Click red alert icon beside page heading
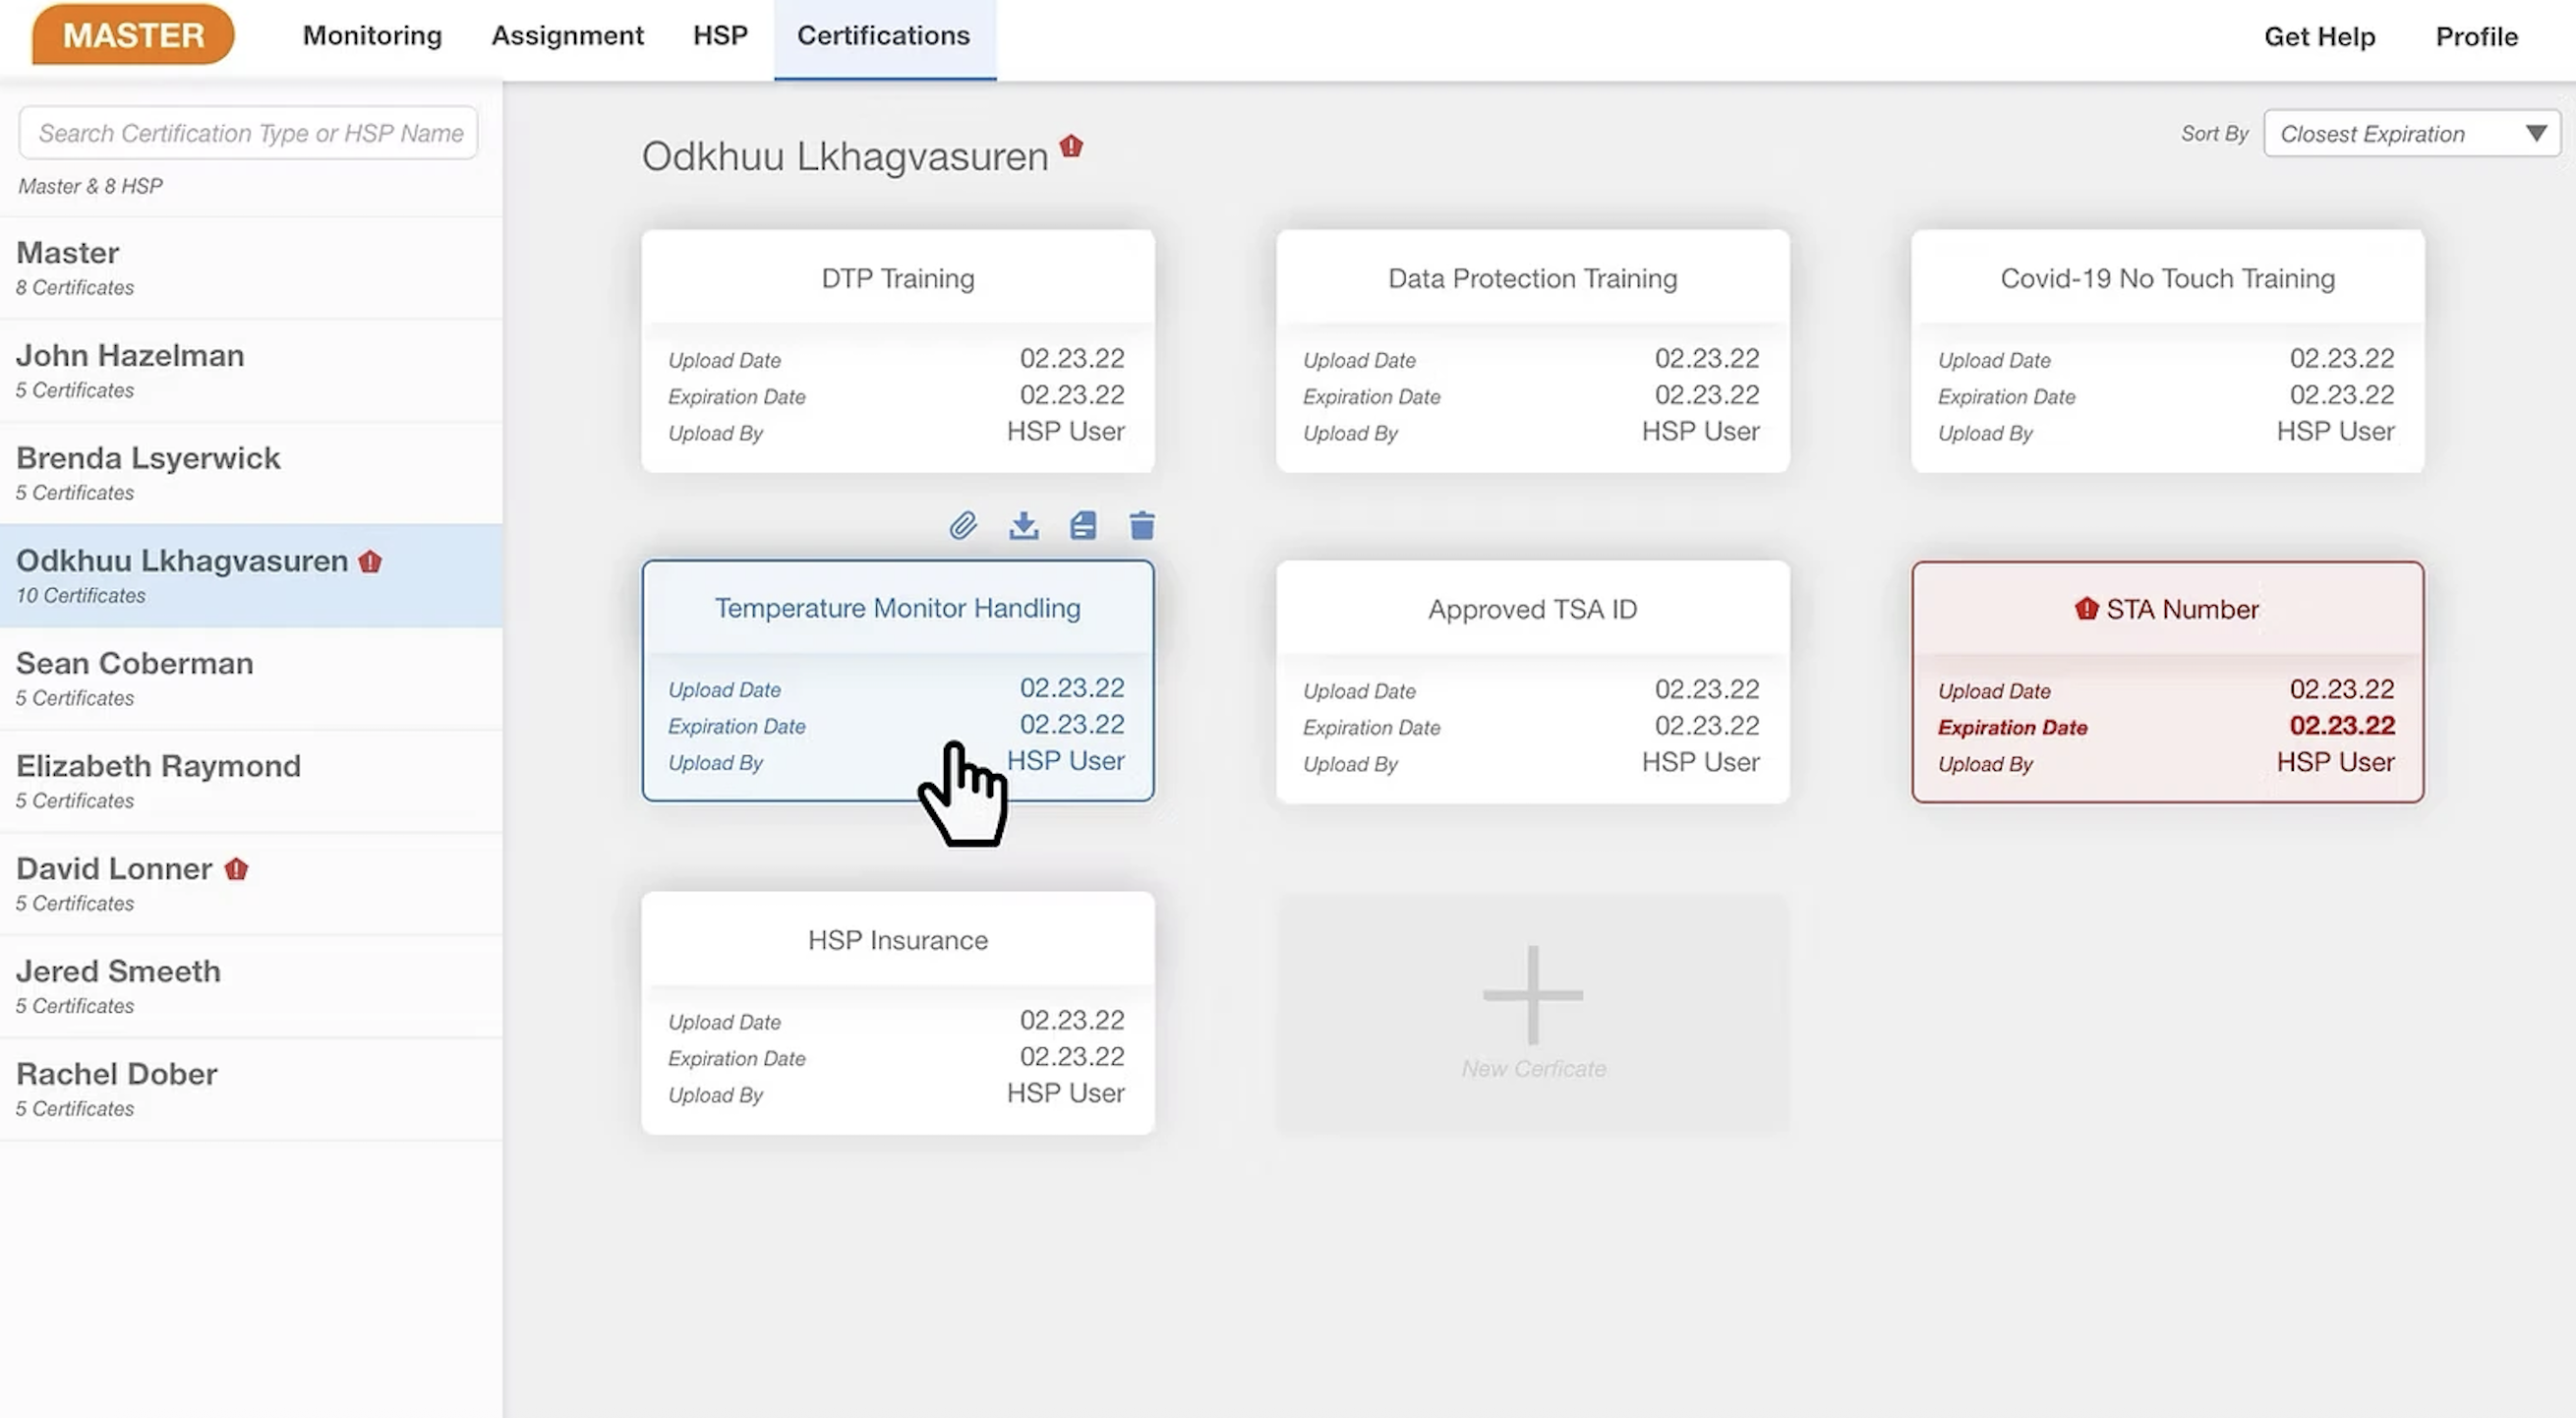Viewport: 2576px width, 1418px height. point(1071,147)
